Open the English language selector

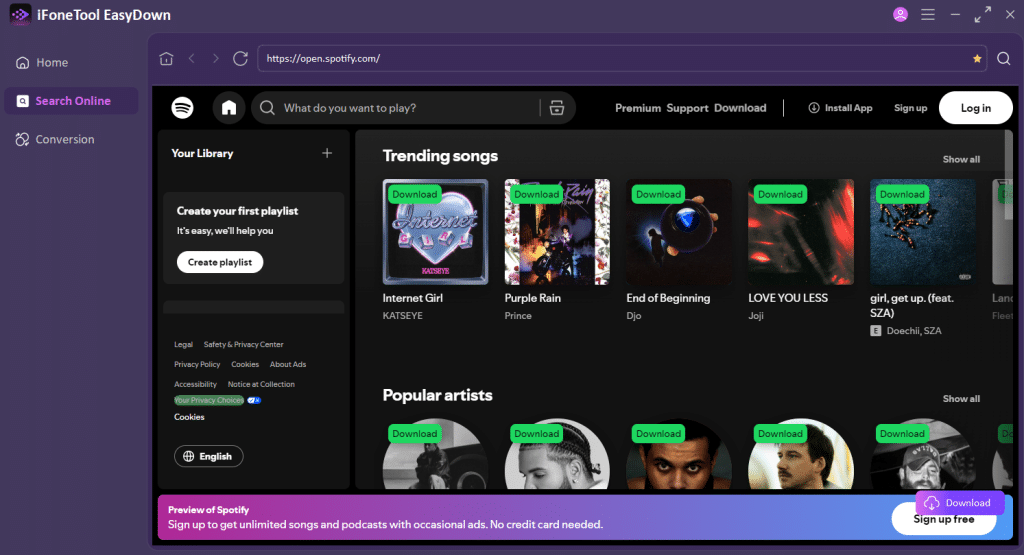pos(208,456)
